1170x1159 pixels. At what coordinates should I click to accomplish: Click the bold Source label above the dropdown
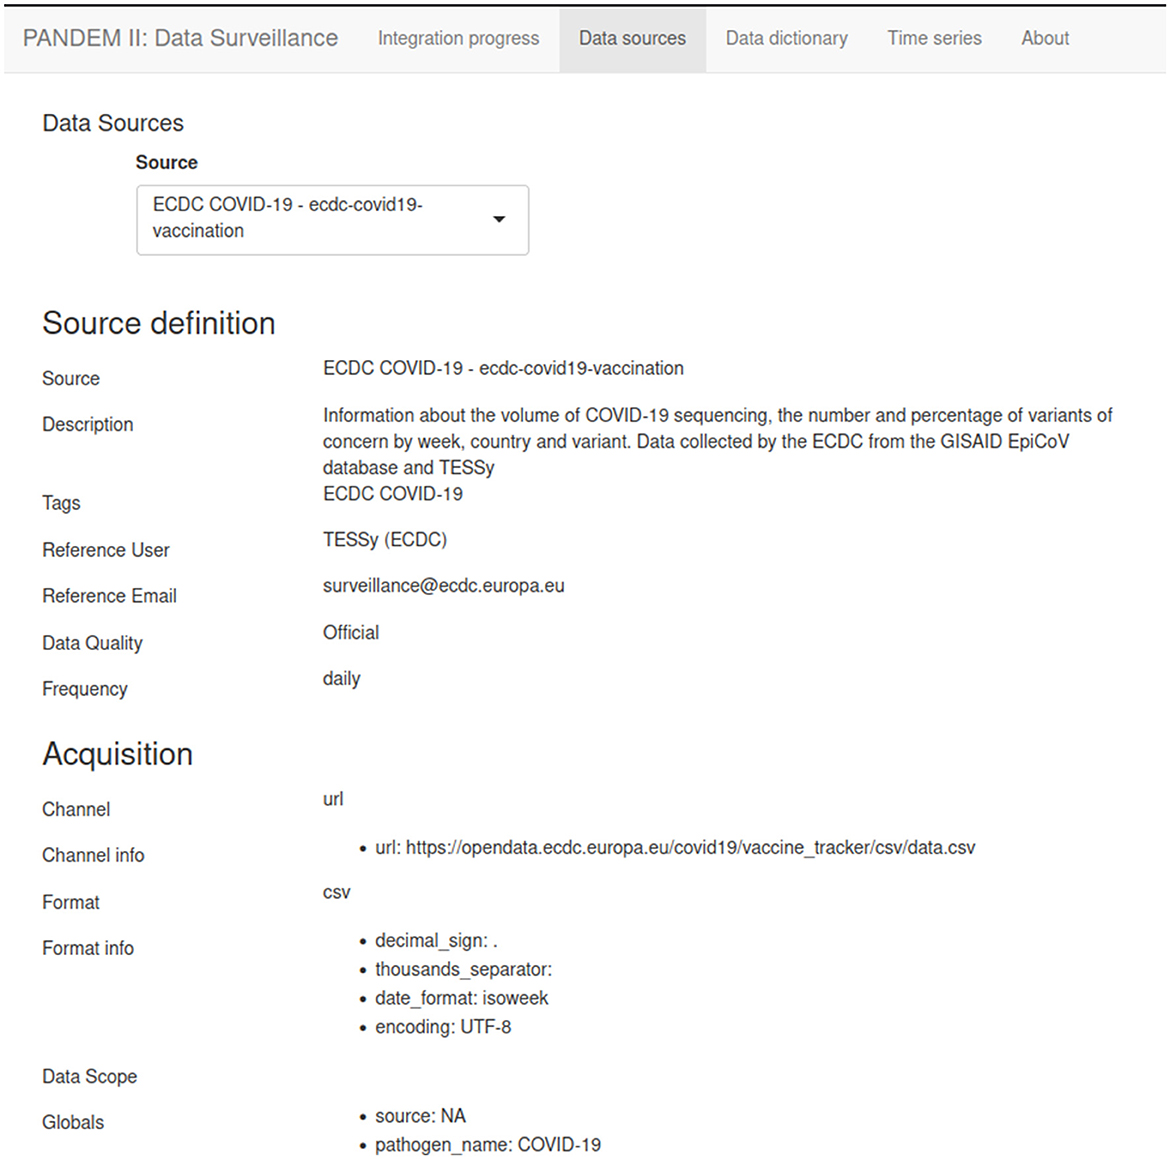point(166,163)
